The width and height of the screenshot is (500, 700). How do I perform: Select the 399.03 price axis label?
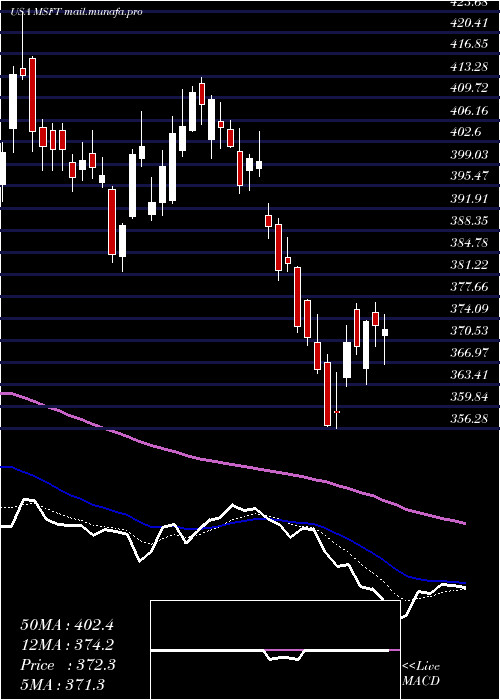coord(469,154)
